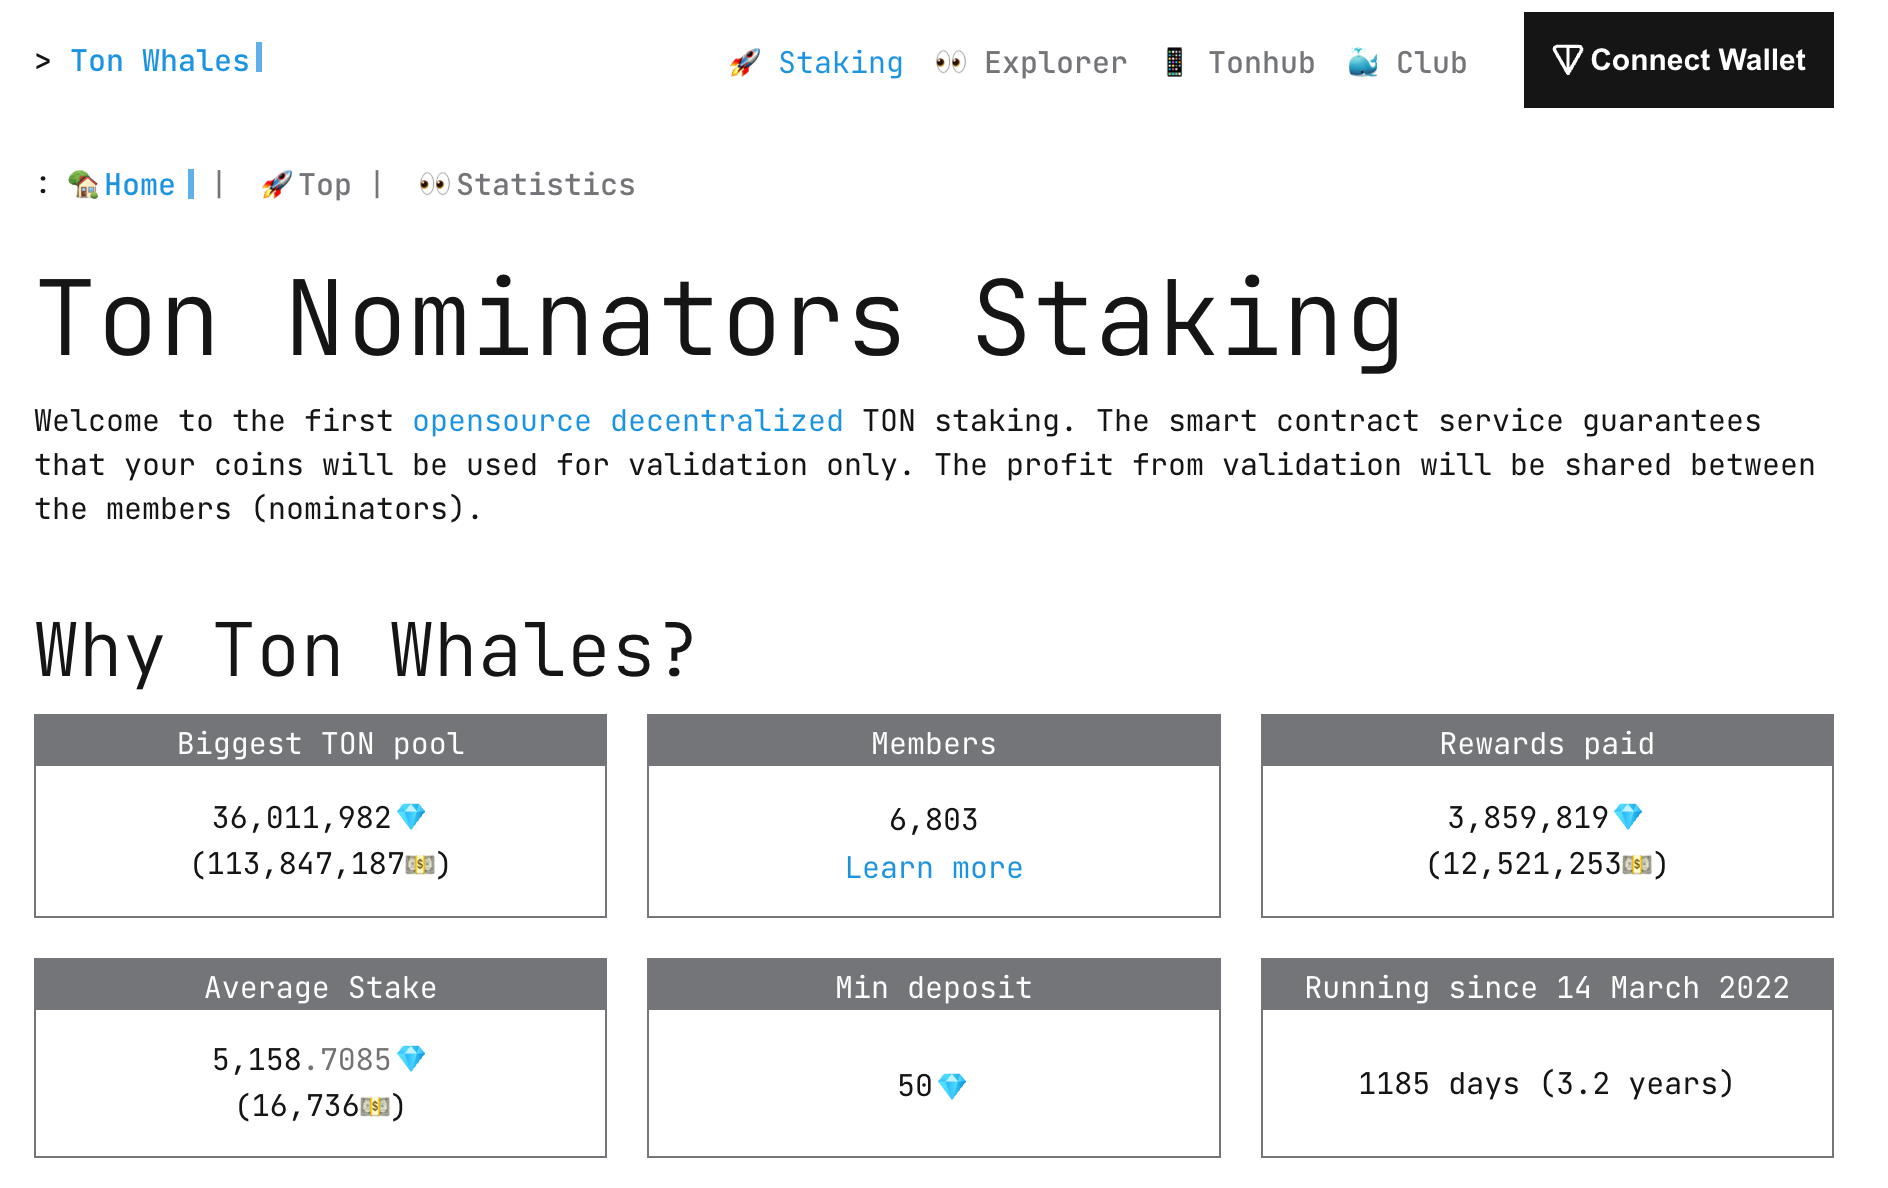
Task: Switch to the Explorer section
Action: pos(1054,62)
